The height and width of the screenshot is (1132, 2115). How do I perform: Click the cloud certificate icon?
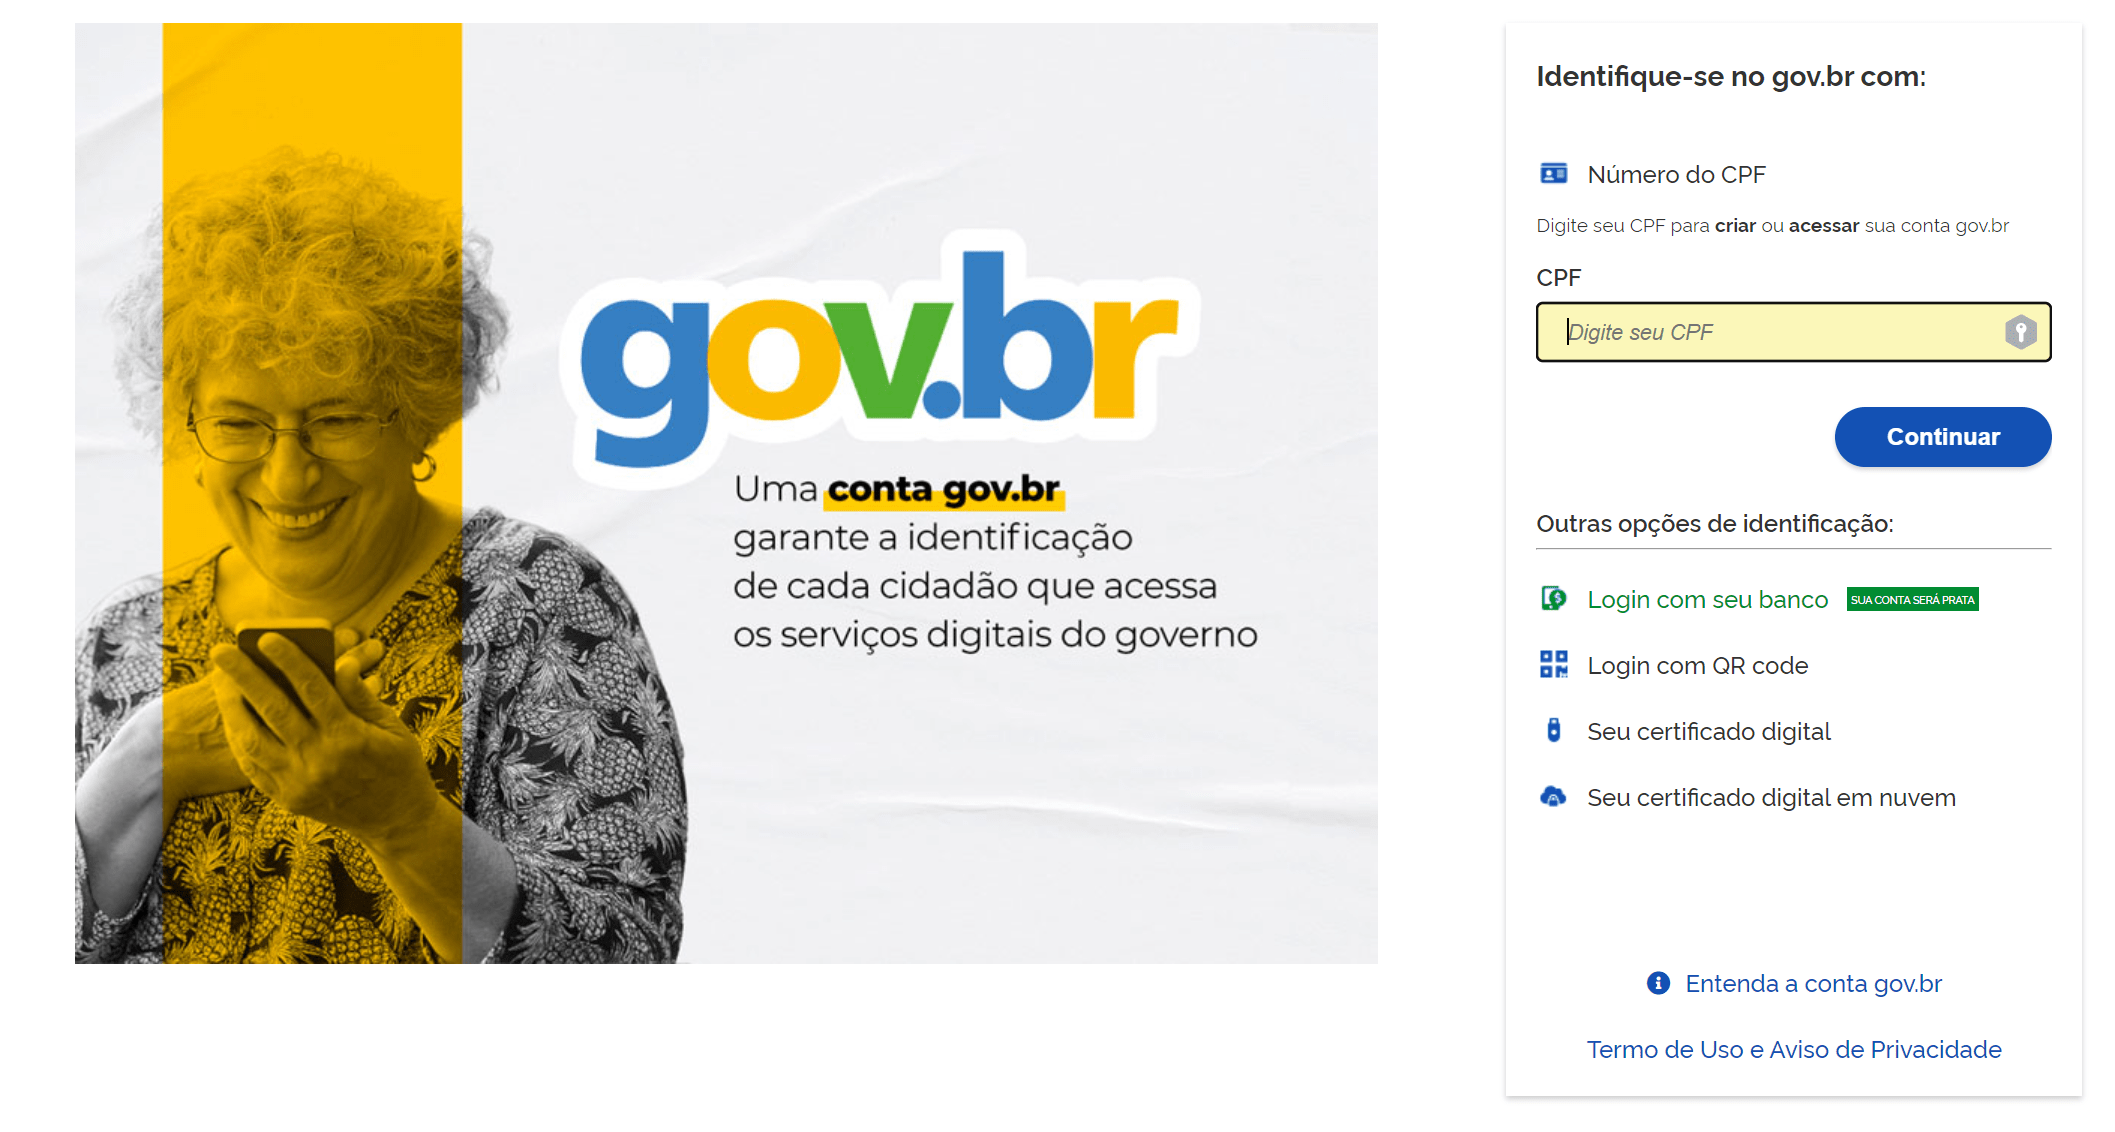point(1553,797)
